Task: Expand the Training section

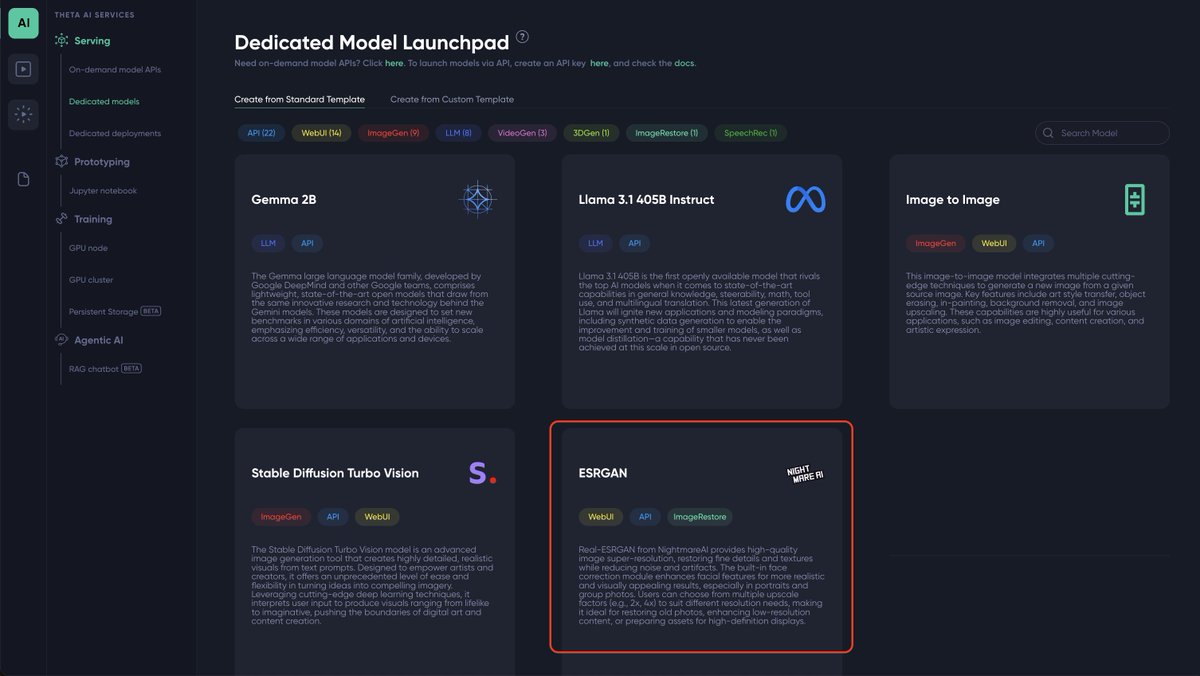Action: click(x=90, y=219)
